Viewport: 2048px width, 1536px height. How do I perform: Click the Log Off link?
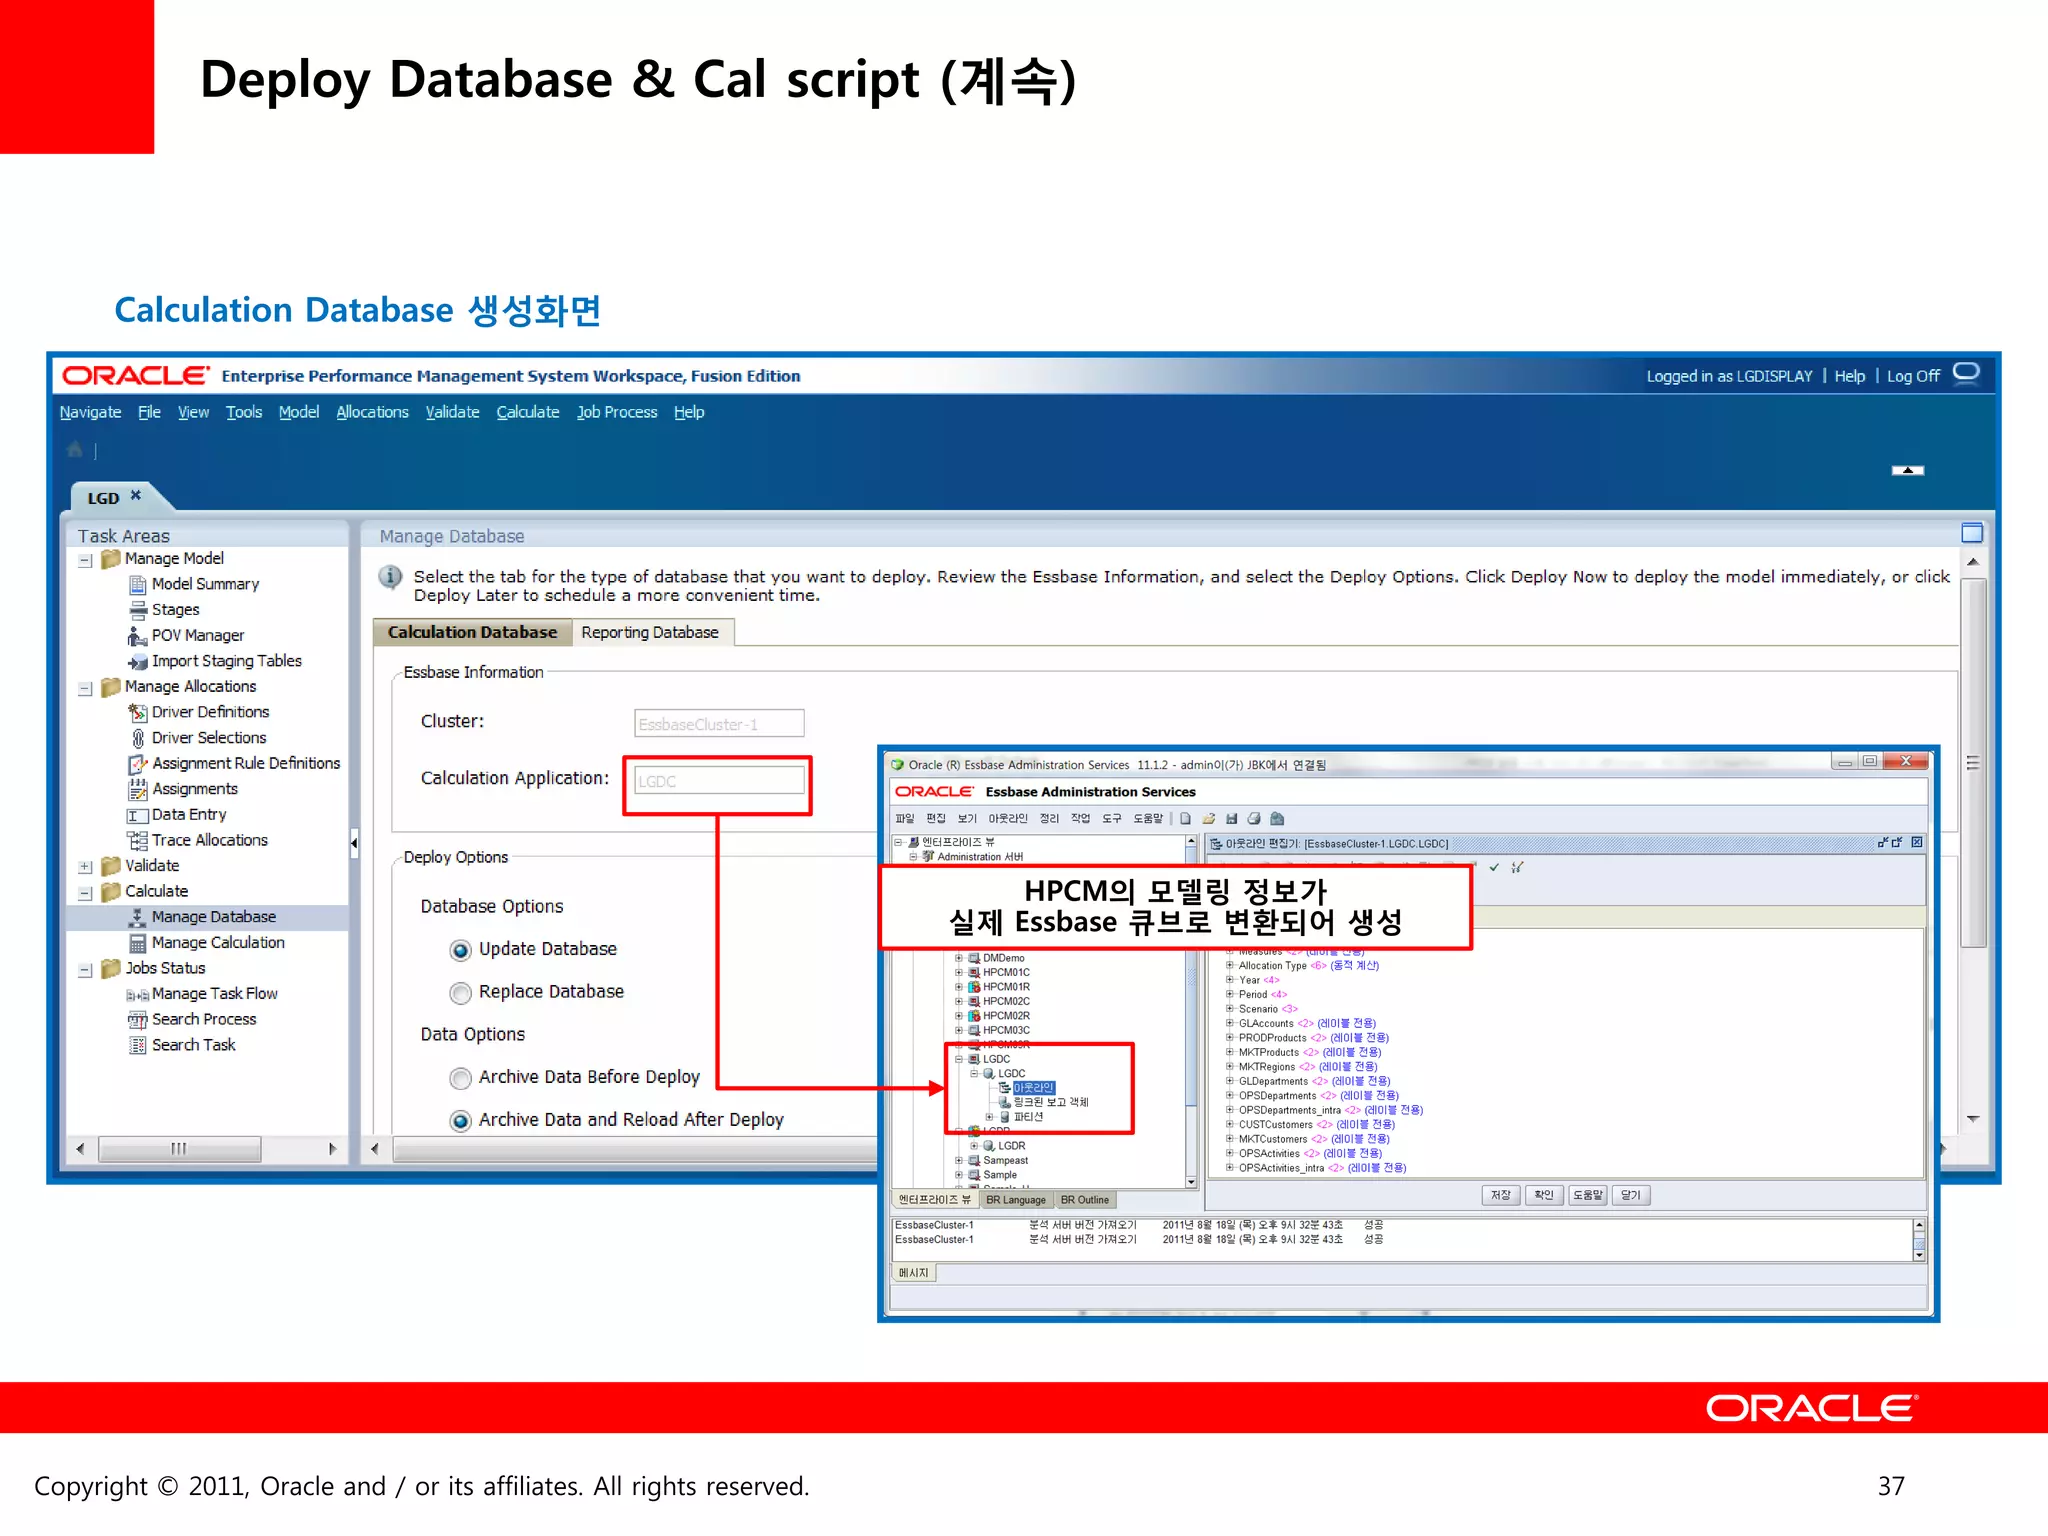[1913, 376]
